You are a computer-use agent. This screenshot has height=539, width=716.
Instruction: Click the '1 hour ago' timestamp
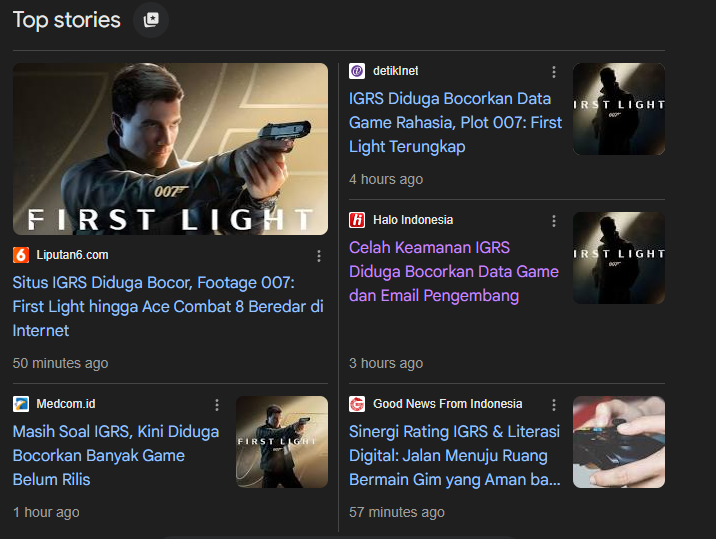coord(46,512)
